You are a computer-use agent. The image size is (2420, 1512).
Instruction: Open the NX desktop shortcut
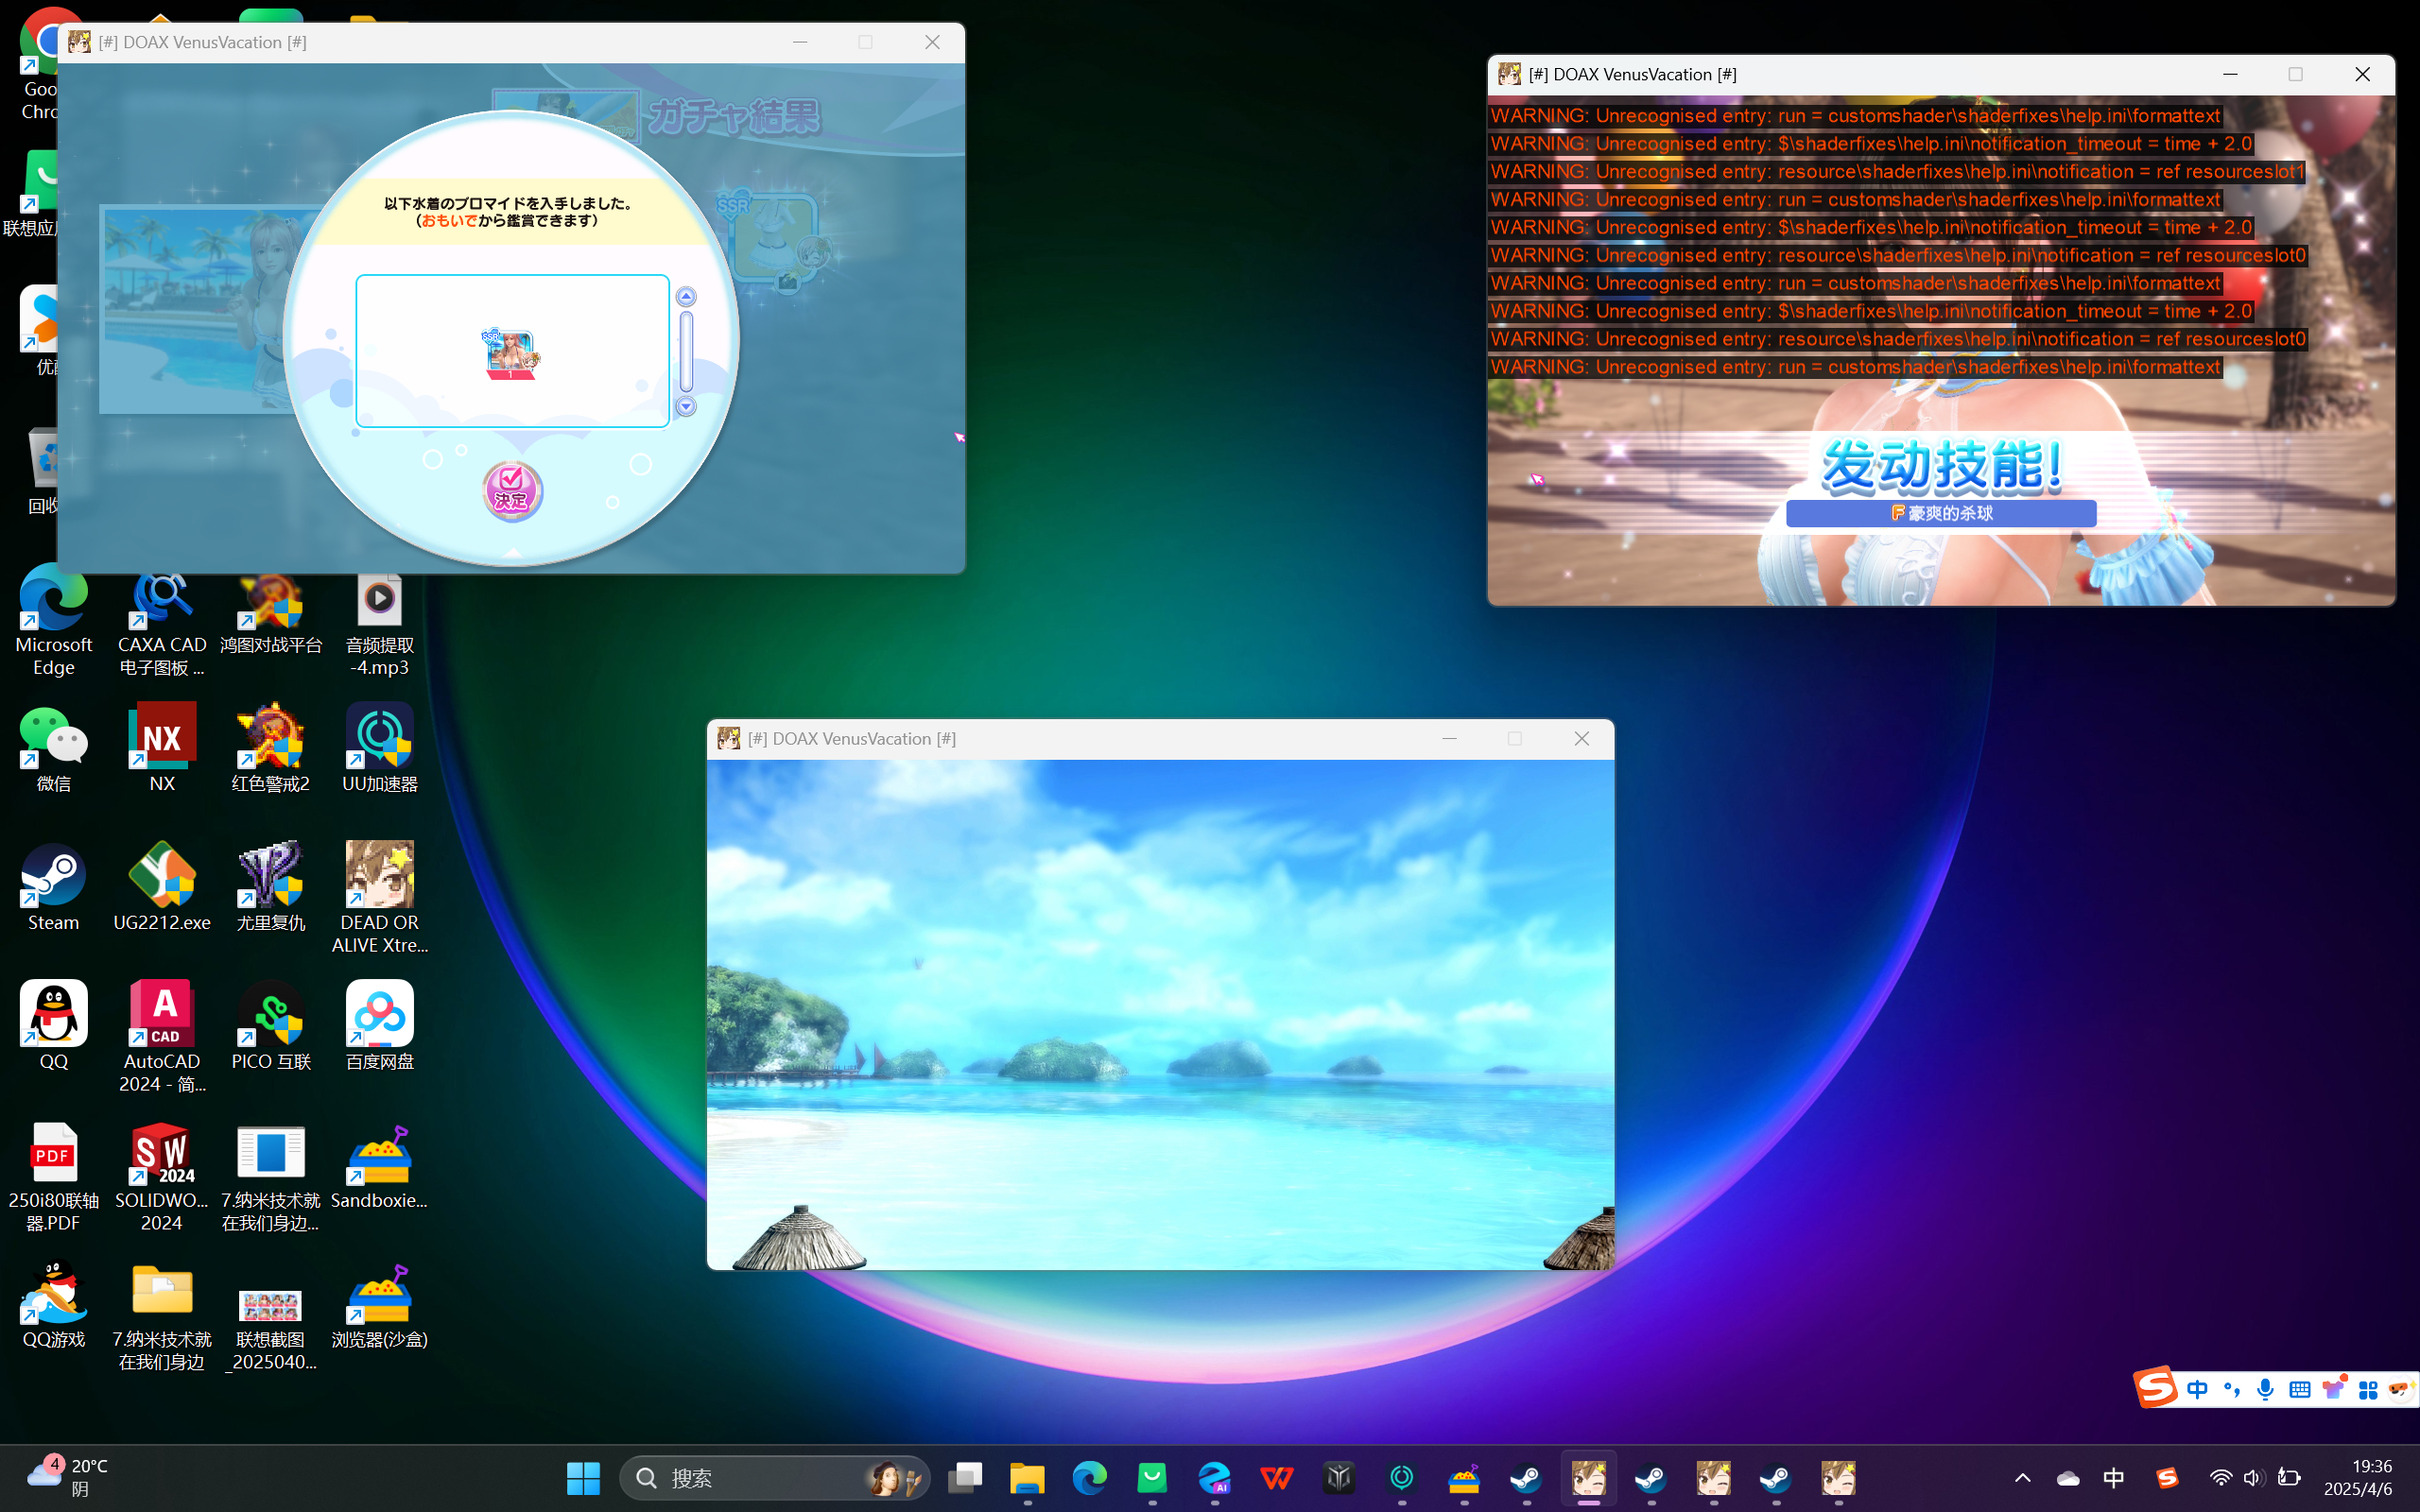coord(162,749)
